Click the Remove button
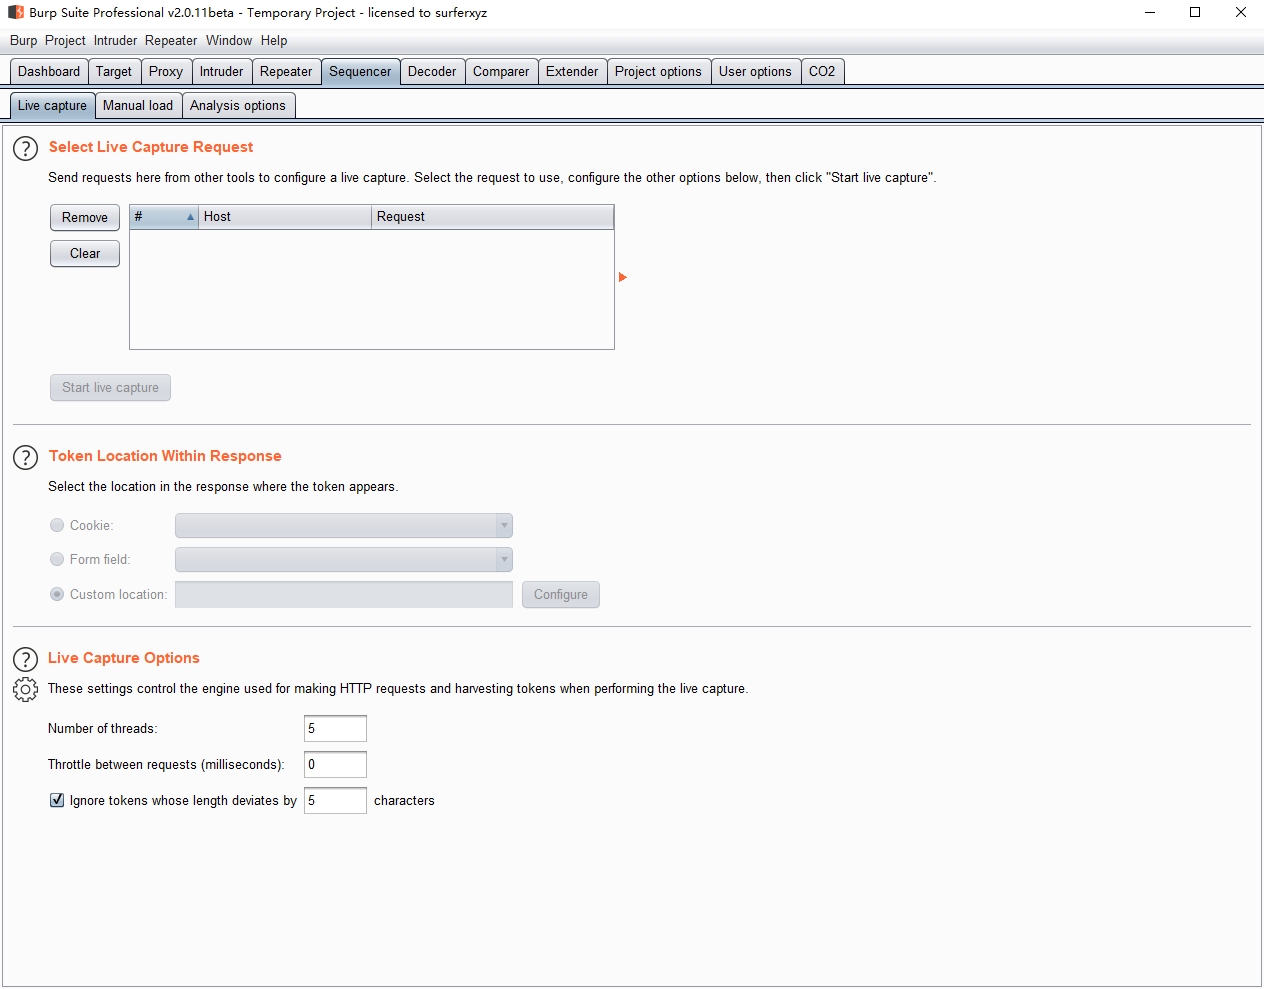Viewport: 1264px width, 989px height. click(85, 218)
